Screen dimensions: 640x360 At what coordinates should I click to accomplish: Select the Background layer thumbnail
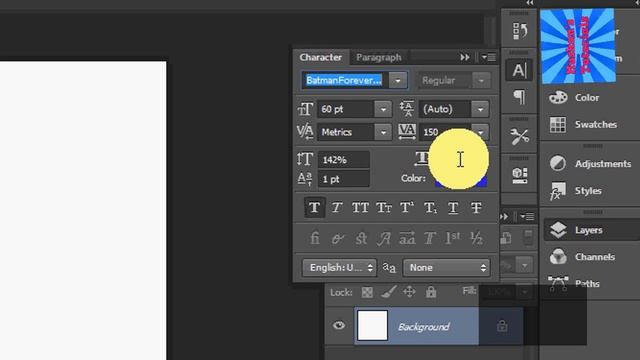tap(372, 326)
